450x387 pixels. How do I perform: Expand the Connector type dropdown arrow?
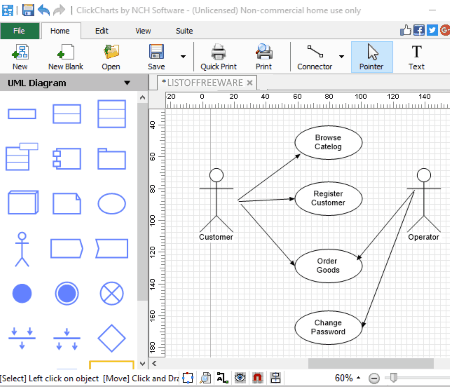(341, 56)
